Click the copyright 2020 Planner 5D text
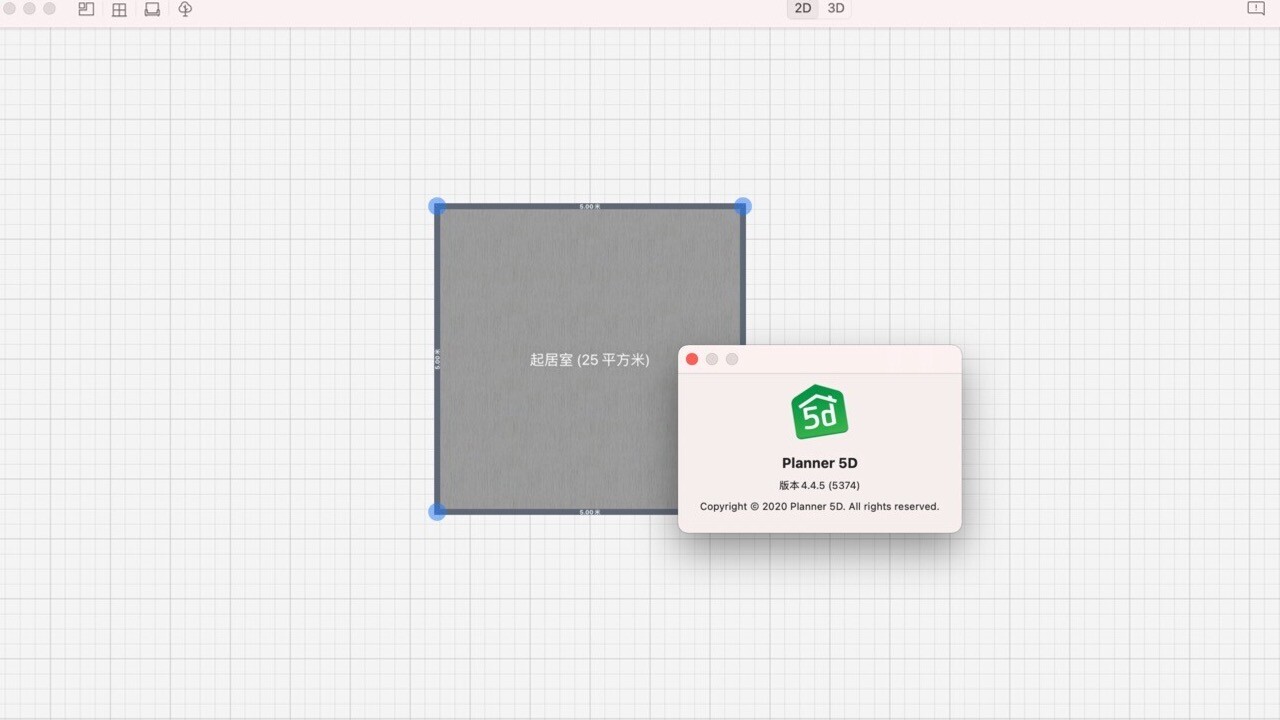Image resolution: width=1280 pixels, height=720 pixels. pos(820,506)
